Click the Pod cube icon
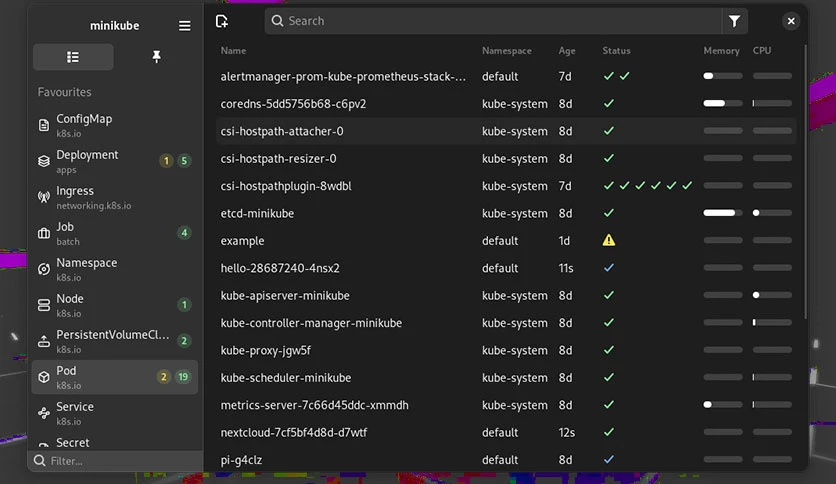 (44, 377)
